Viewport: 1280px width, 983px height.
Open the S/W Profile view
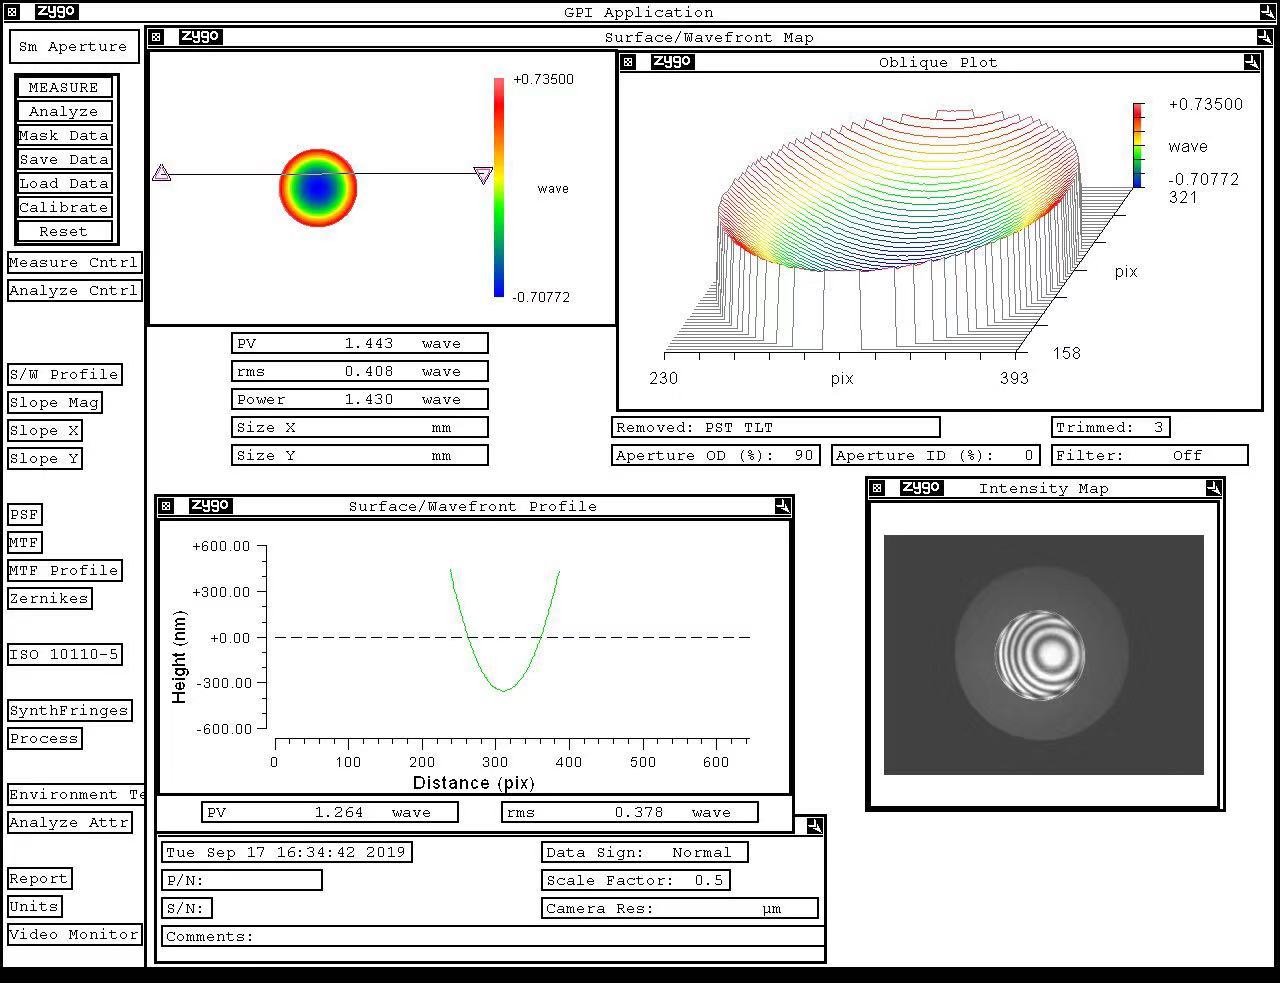(65, 375)
